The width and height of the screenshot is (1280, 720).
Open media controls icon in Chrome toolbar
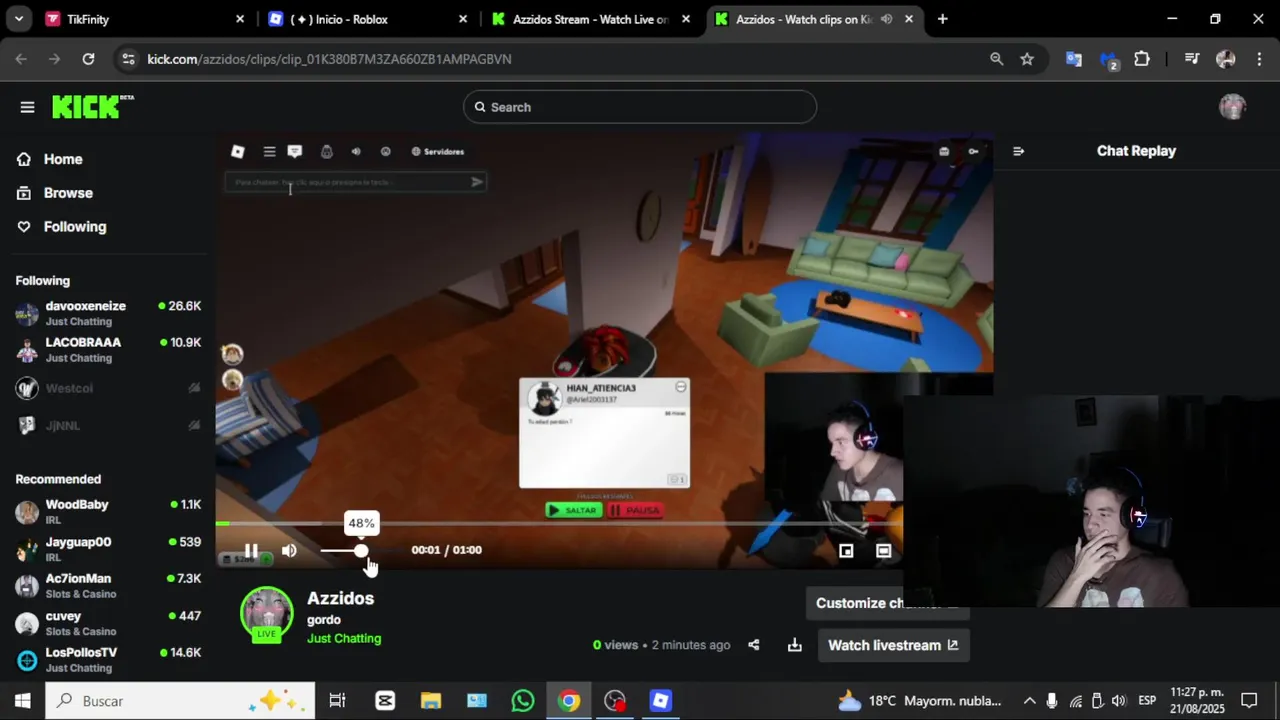click(1191, 59)
